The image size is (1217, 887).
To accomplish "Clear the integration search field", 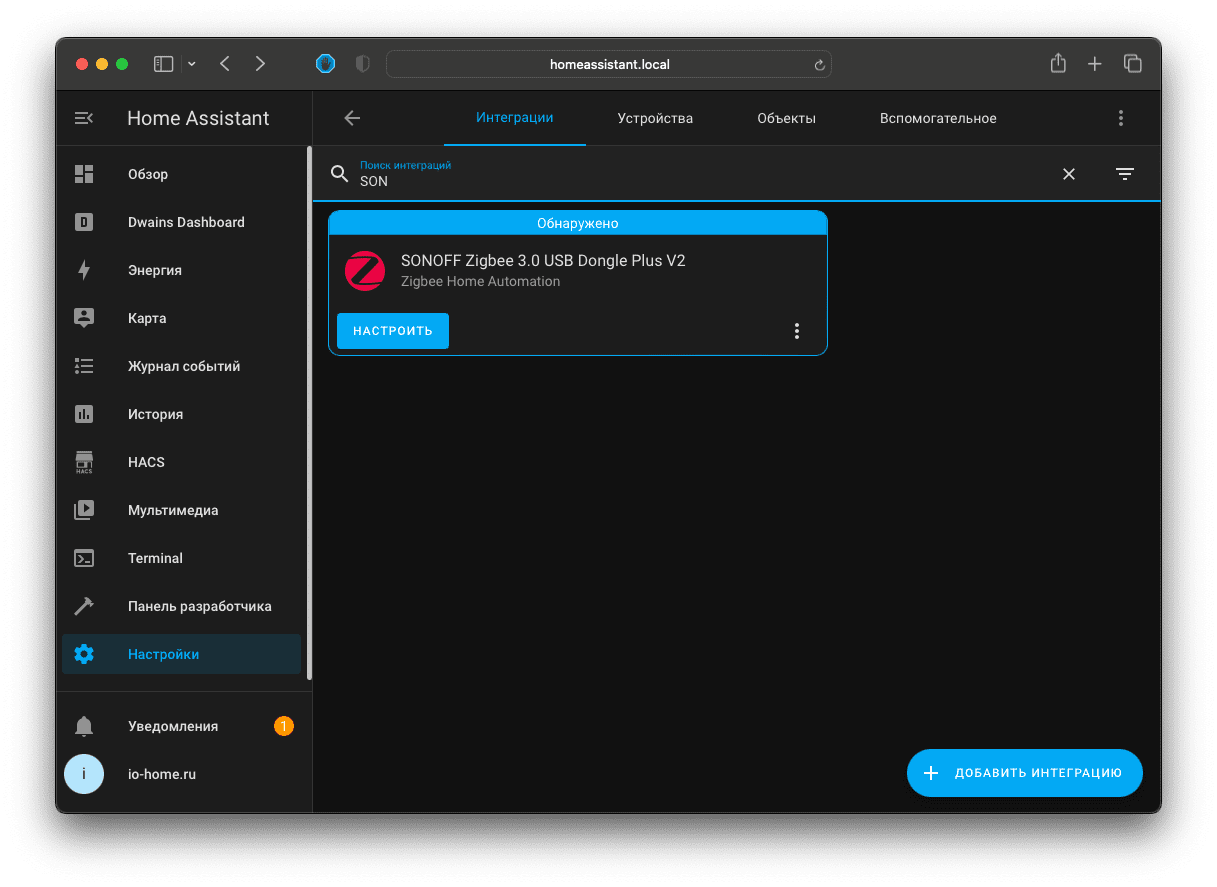I will point(1069,174).
